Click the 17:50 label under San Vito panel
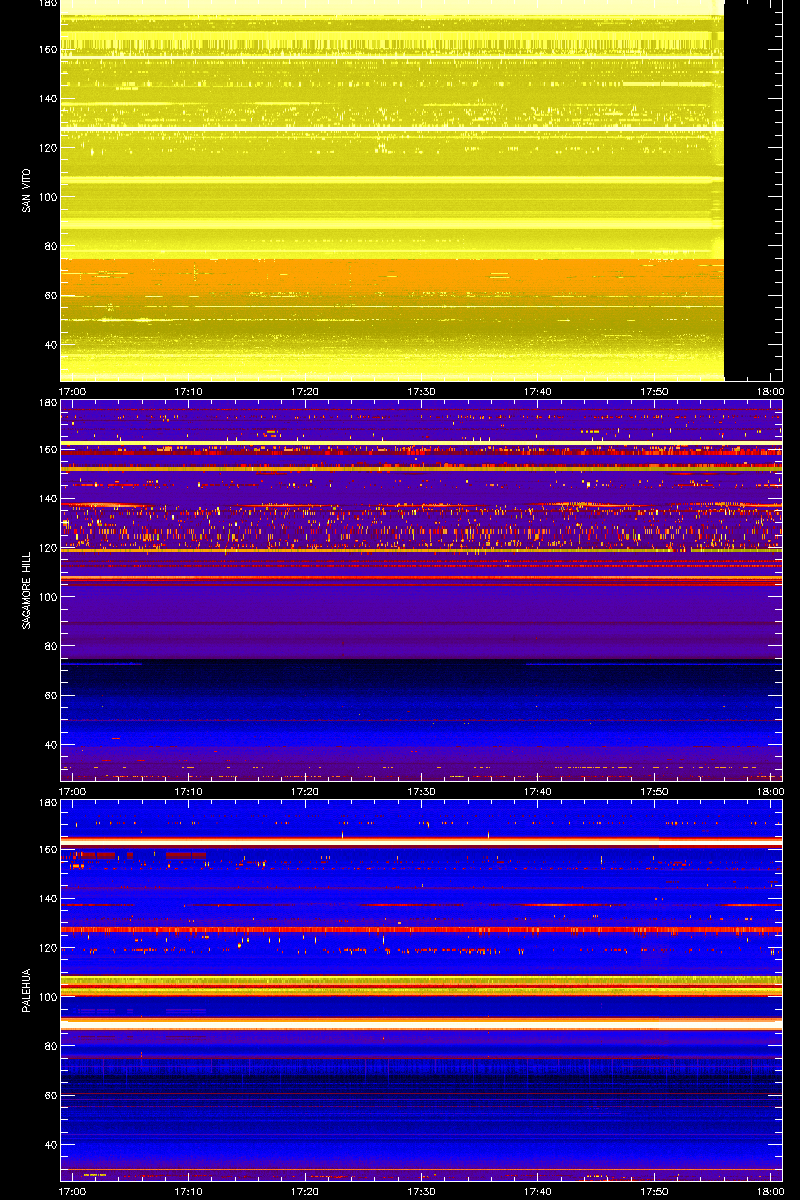 coord(653,391)
